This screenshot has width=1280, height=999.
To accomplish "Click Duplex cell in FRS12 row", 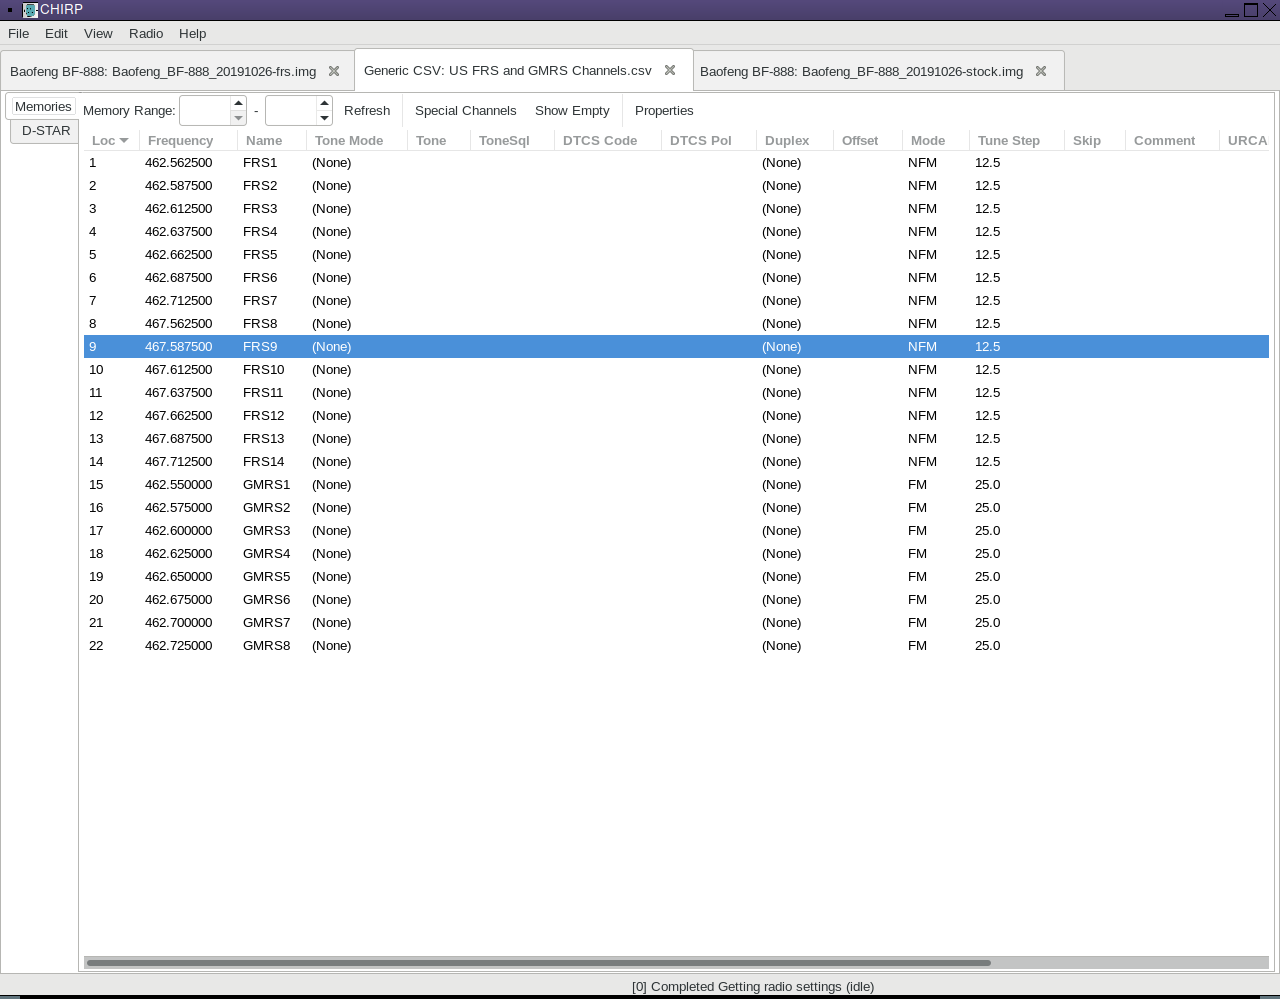I will click(782, 415).
